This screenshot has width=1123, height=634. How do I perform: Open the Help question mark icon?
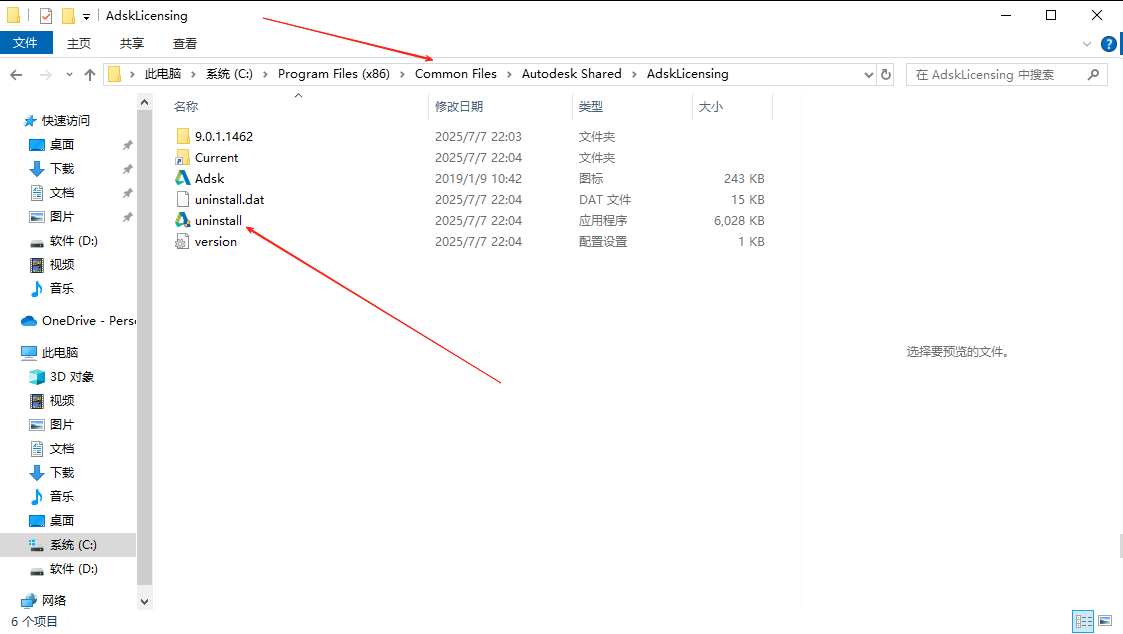tap(1109, 44)
